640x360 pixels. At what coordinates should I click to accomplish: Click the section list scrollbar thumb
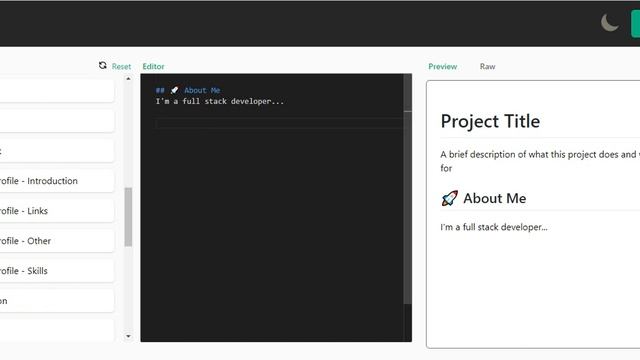[x=129, y=217]
